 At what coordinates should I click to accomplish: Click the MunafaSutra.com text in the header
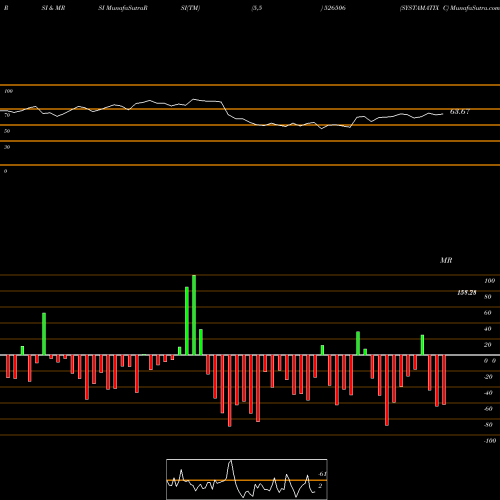tap(475, 8)
